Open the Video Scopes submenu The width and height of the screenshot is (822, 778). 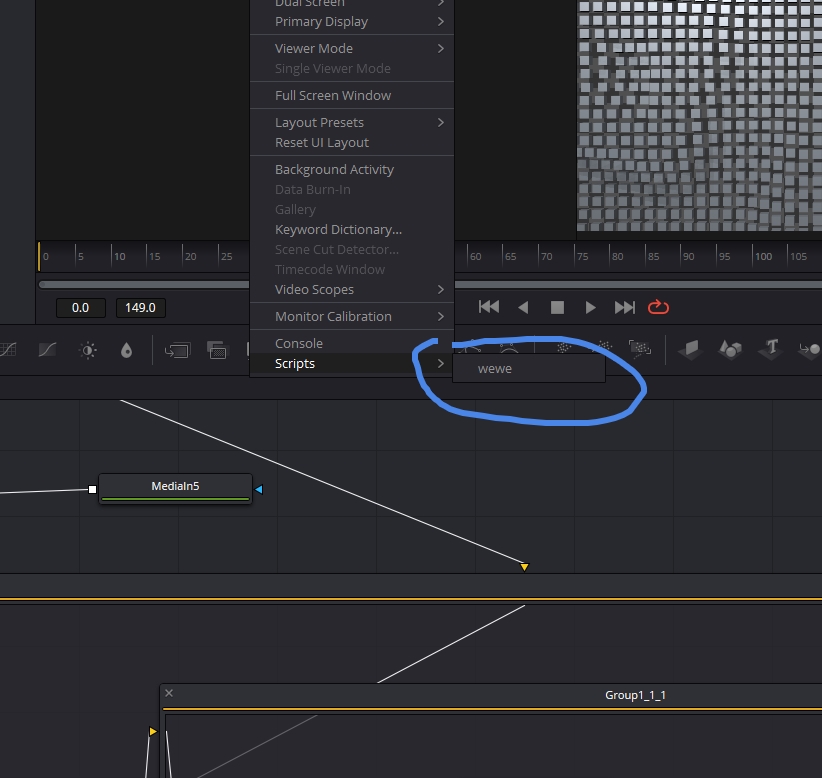click(x=352, y=289)
